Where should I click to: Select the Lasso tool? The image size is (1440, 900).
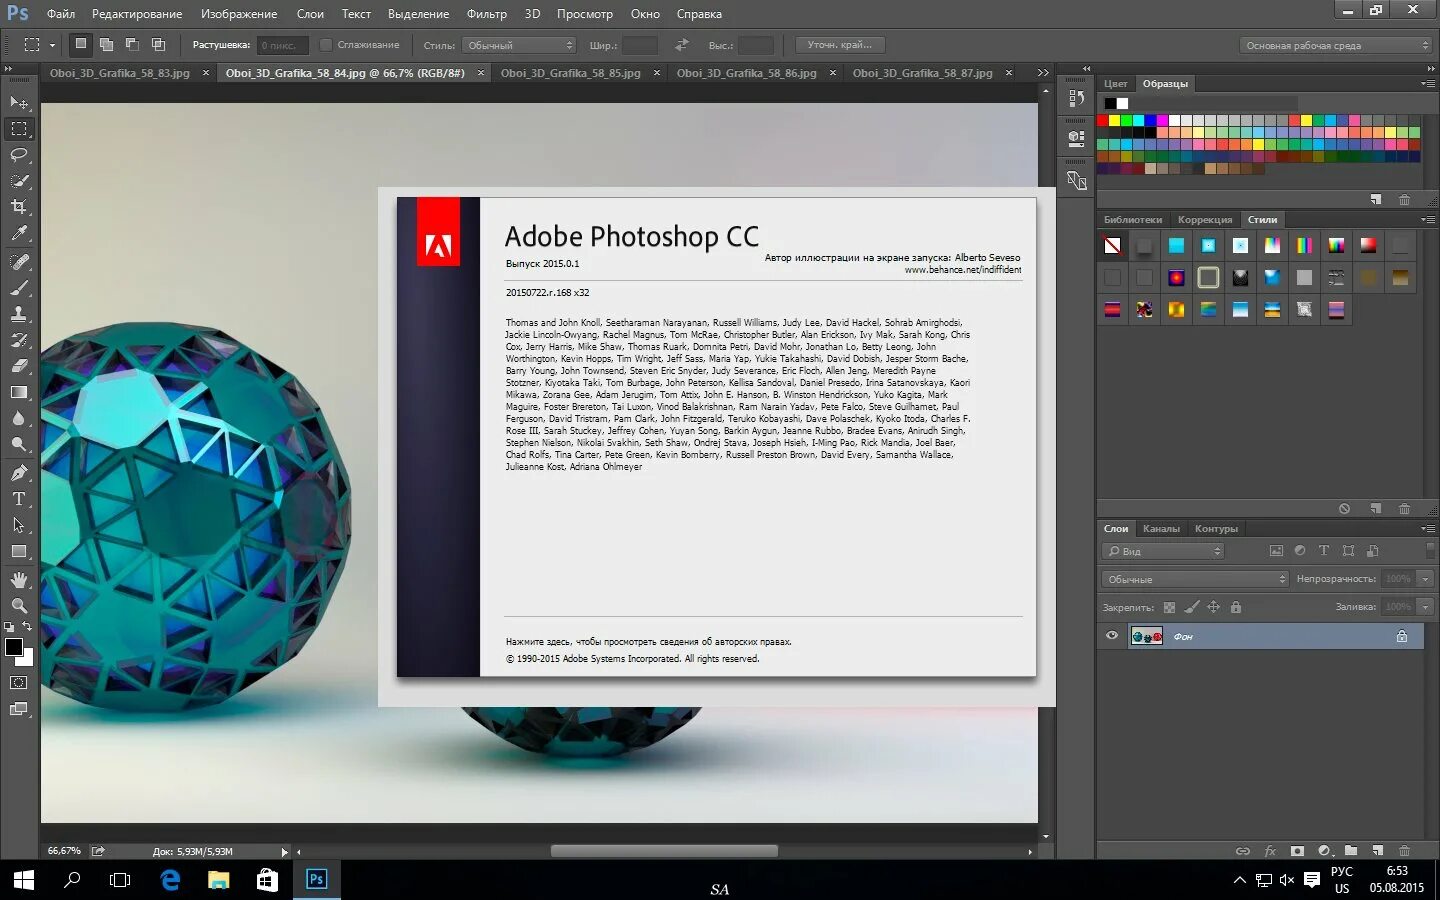pyautogui.click(x=19, y=155)
